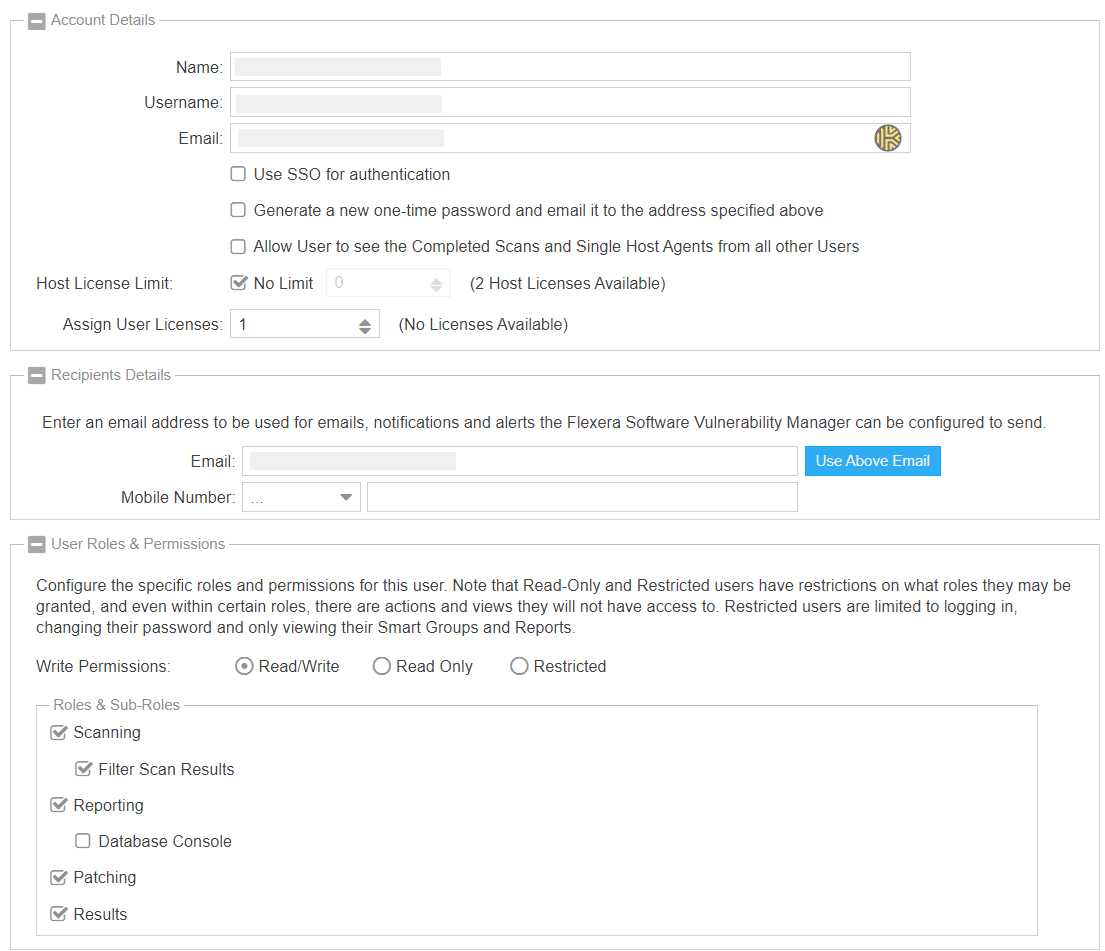Uncheck the Patching role

58,877
